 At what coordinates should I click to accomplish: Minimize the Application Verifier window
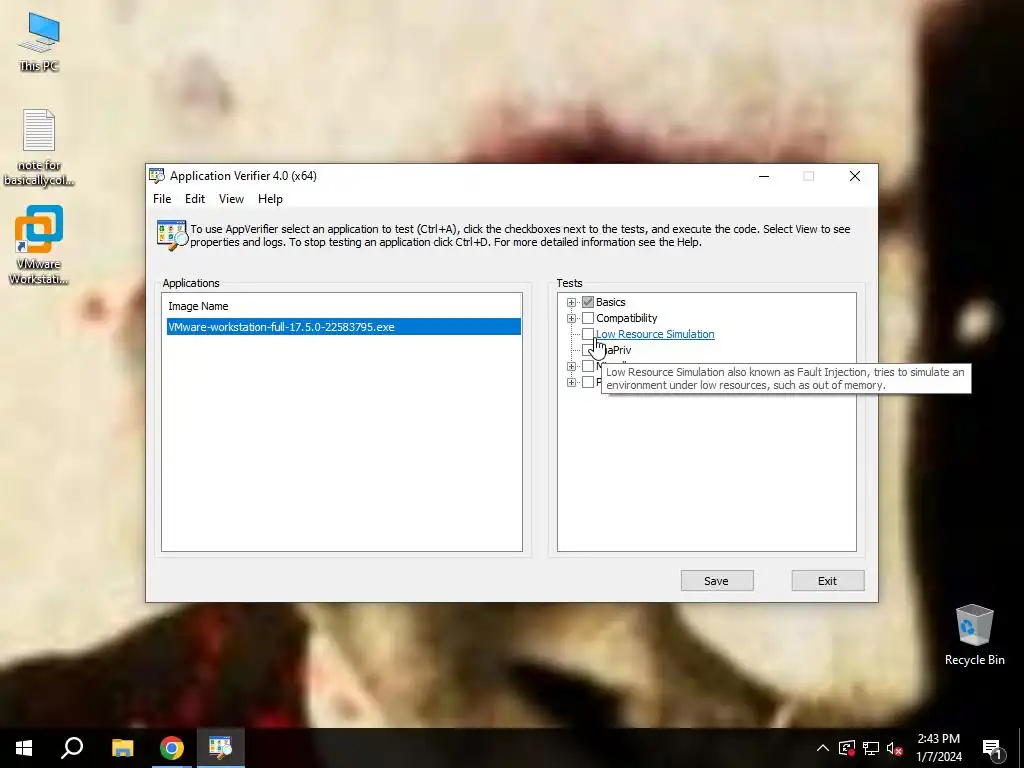(763, 176)
